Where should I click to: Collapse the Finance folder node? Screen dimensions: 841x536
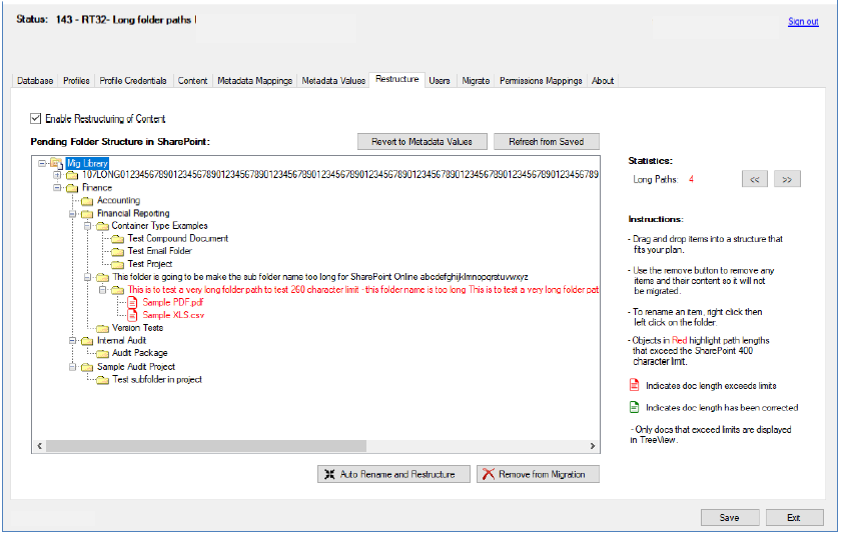56,187
